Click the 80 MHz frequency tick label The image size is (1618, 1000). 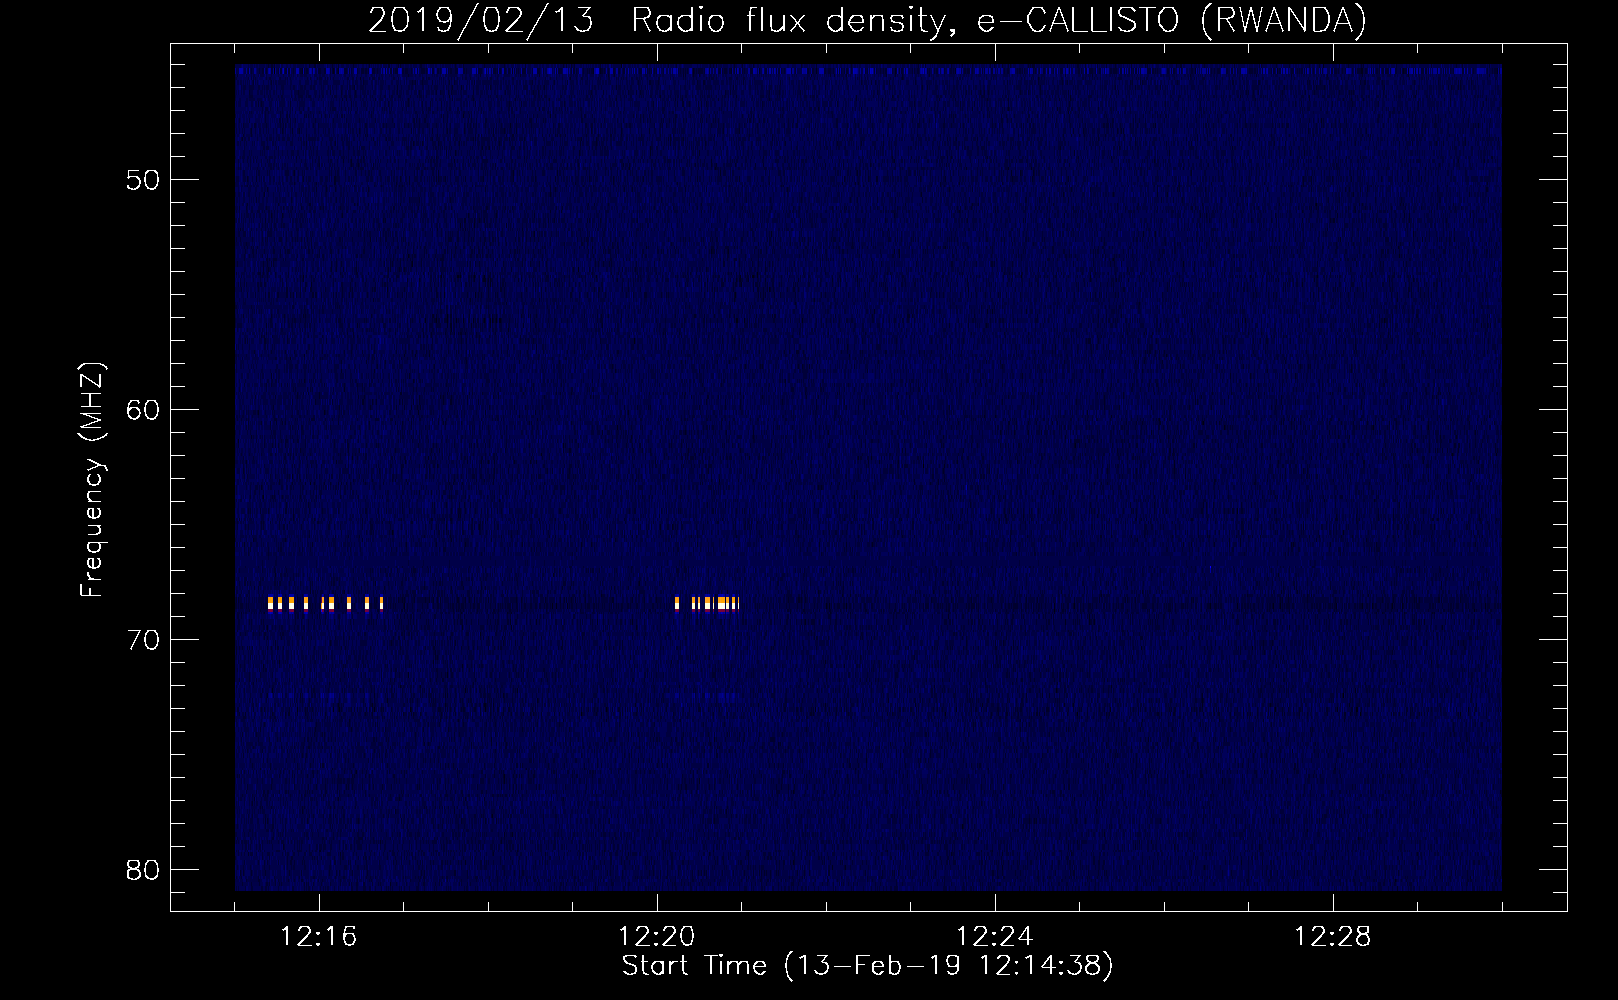pyautogui.click(x=143, y=870)
